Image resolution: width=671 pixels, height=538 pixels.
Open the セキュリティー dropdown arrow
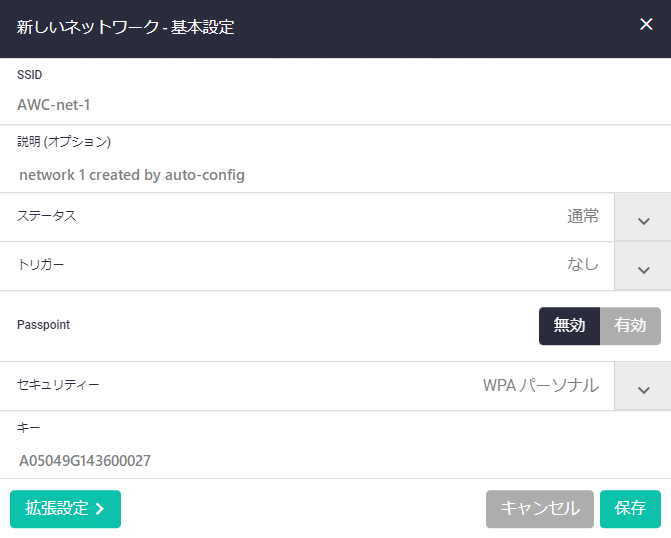(x=643, y=387)
